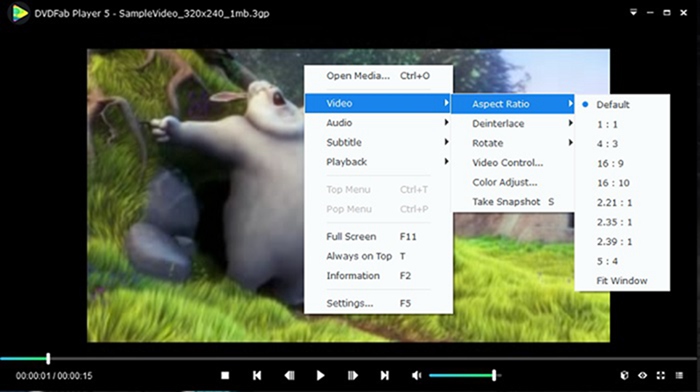Choose the 1 : 1 aspect ratio
This screenshot has width=700, height=392.
click(622, 124)
